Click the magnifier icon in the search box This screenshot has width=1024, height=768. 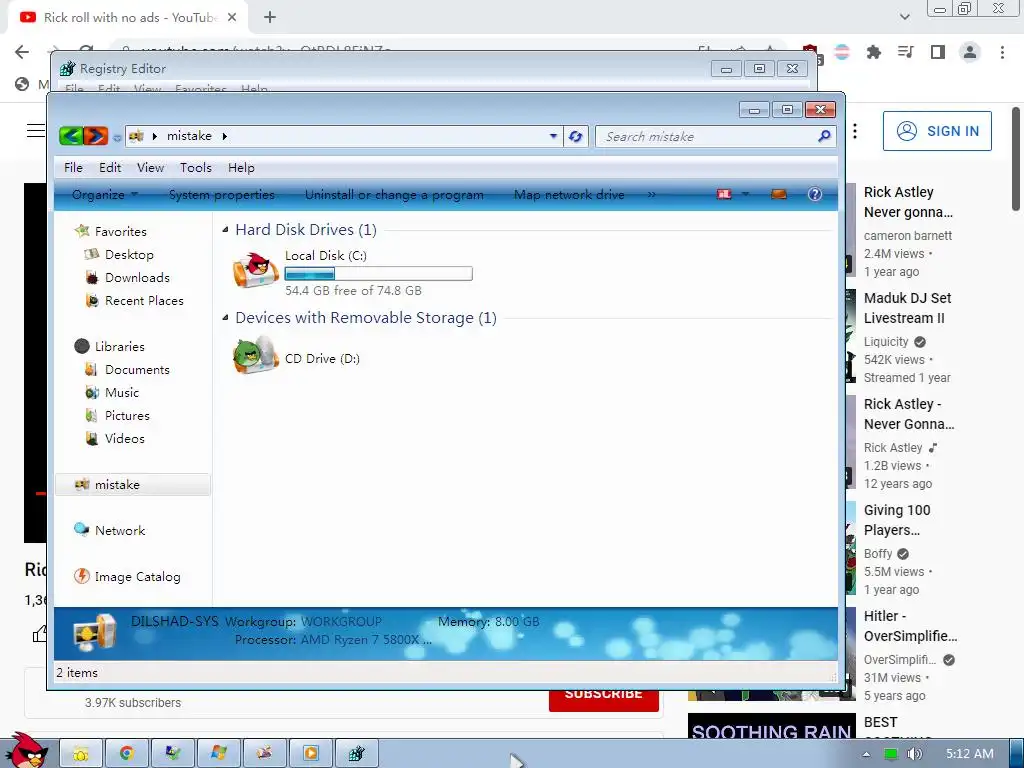[824, 136]
